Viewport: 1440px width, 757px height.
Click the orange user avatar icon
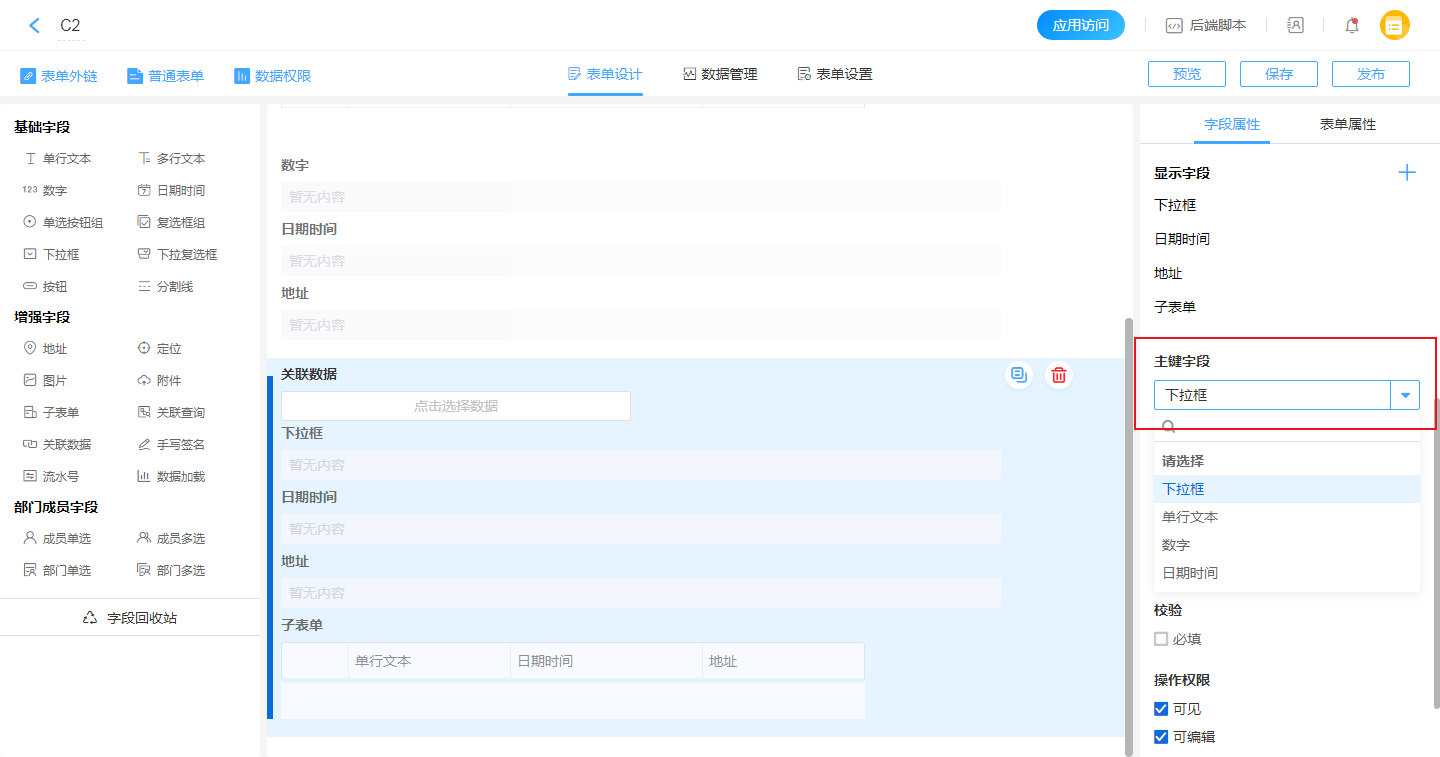click(x=1394, y=26)
